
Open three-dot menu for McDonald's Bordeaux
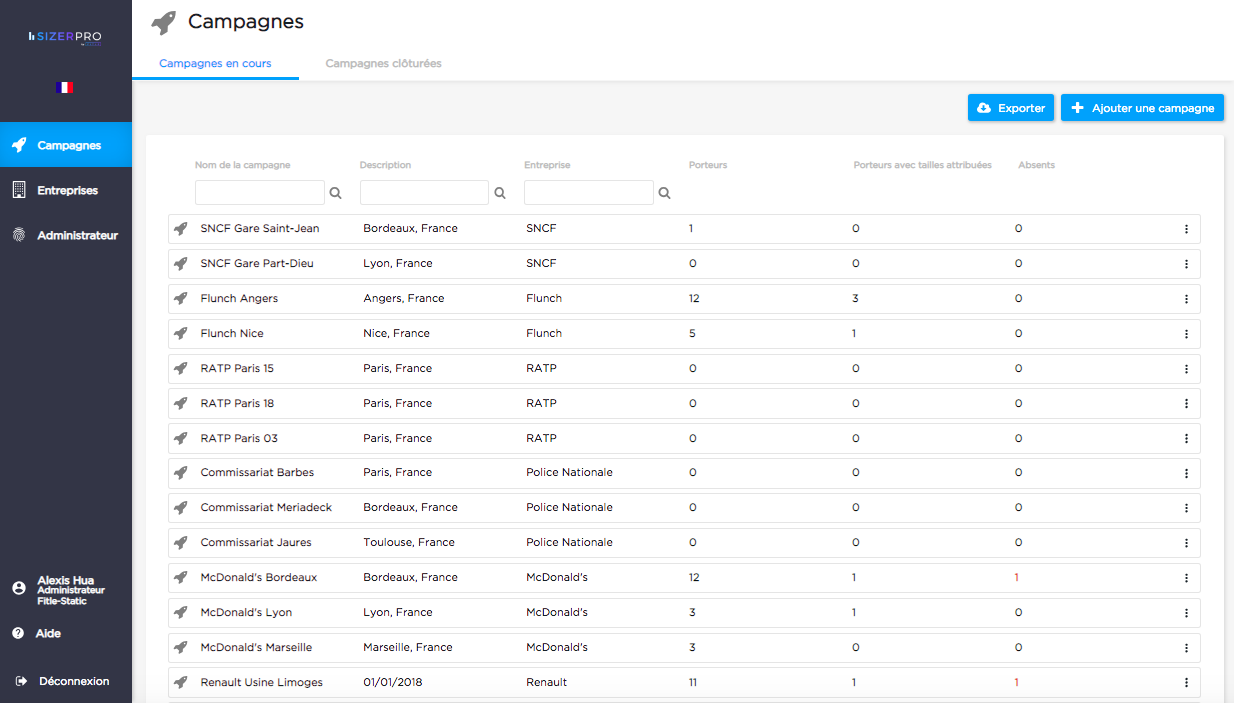[1186, 578]
